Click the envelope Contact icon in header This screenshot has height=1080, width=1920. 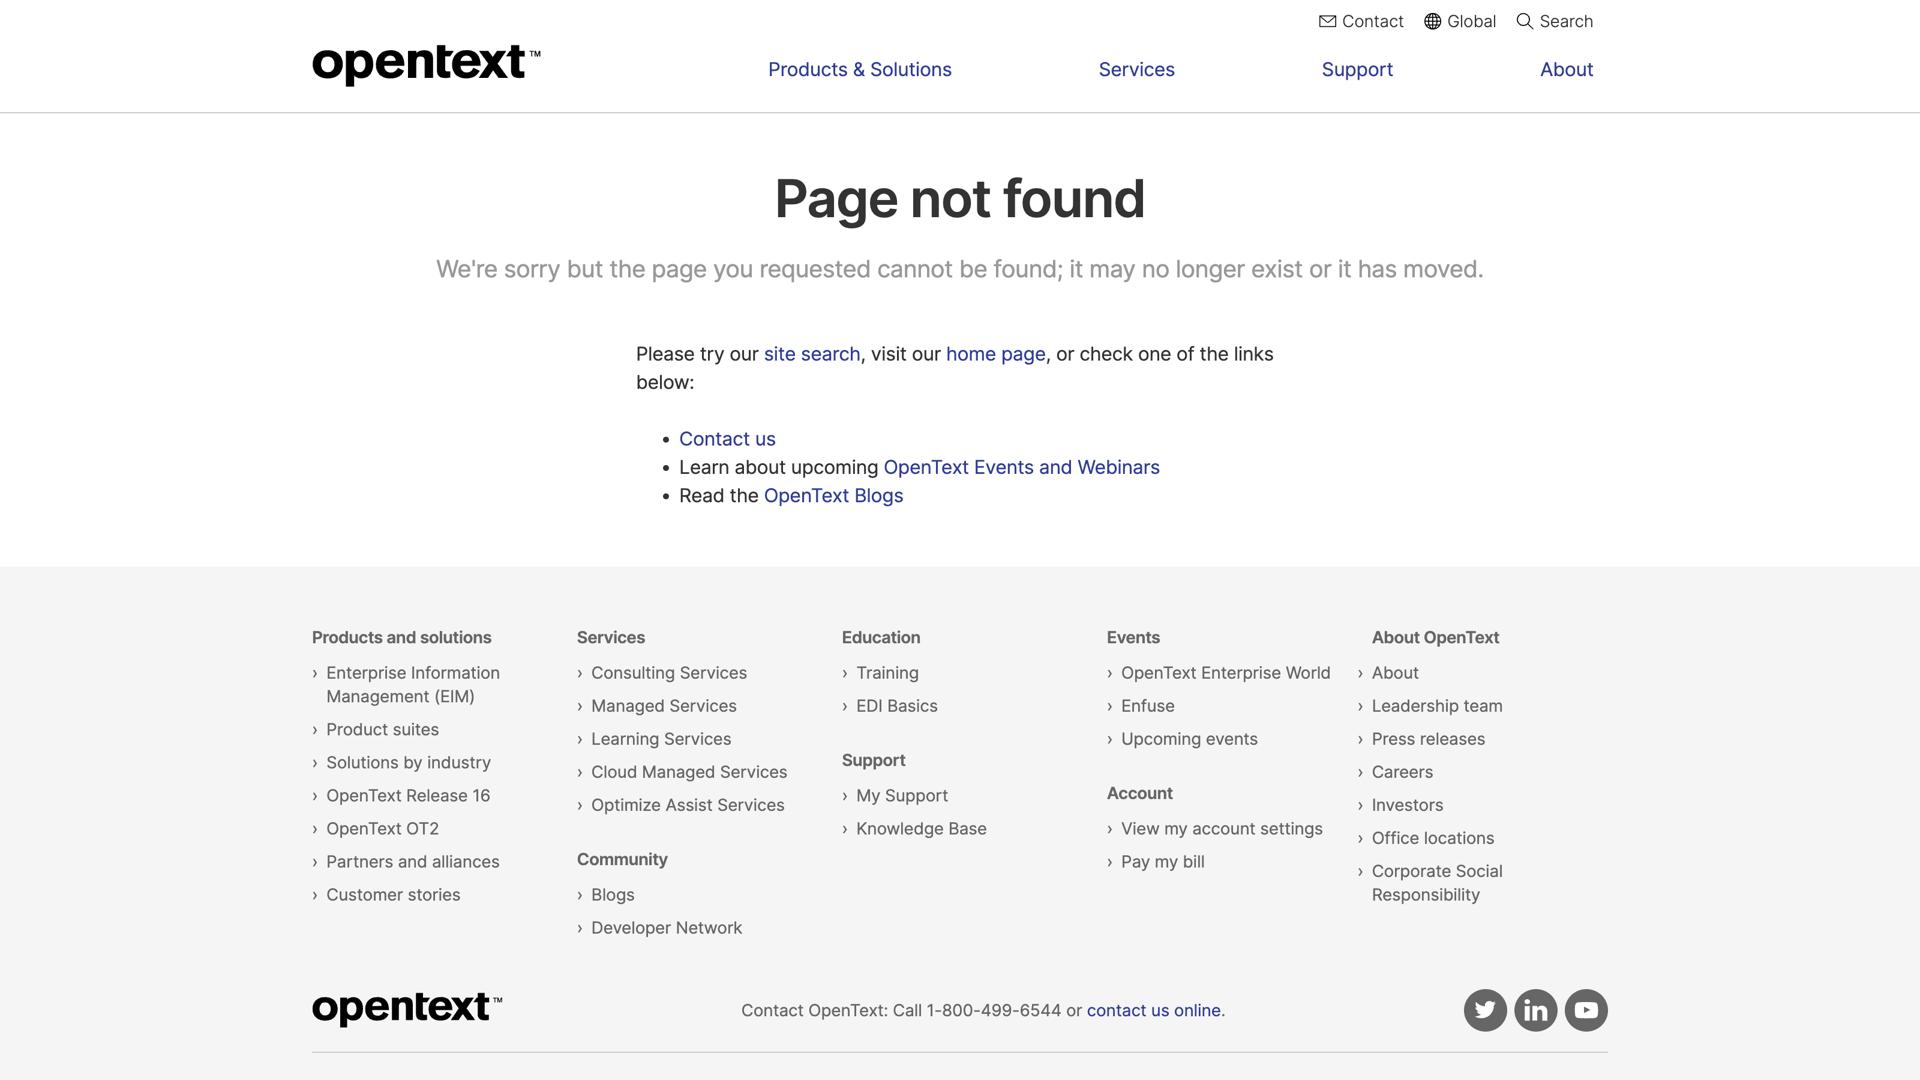pos(1327,21)
